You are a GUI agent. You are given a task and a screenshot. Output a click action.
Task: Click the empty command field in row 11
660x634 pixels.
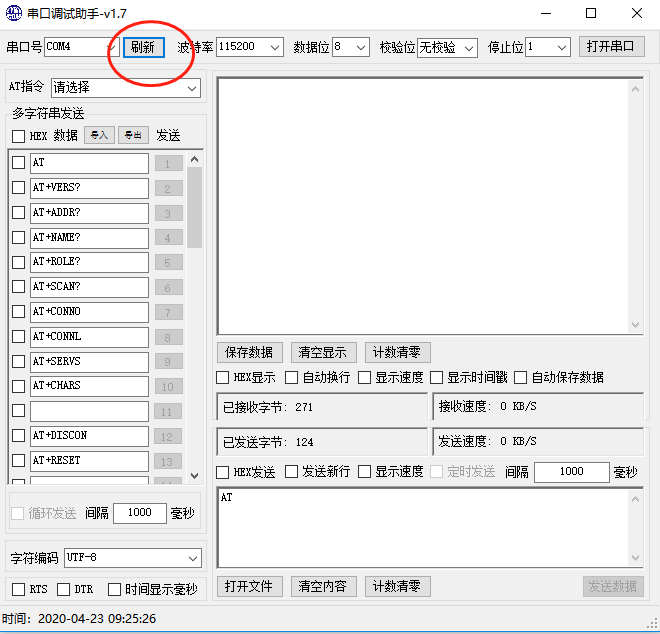pyautogui.click(x=89, y=411)
